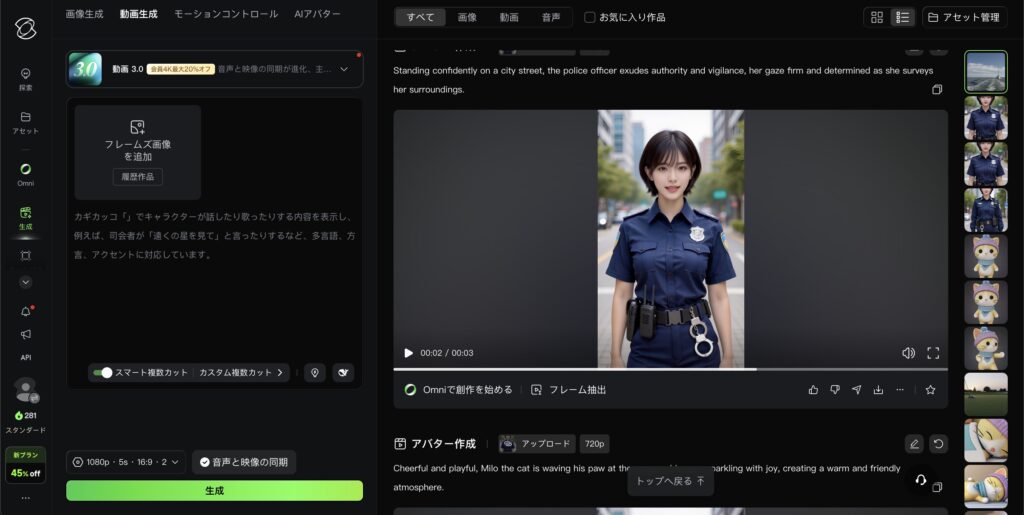
Task: Open notifications bell in sidebar
Action: (x=26, y=311)
